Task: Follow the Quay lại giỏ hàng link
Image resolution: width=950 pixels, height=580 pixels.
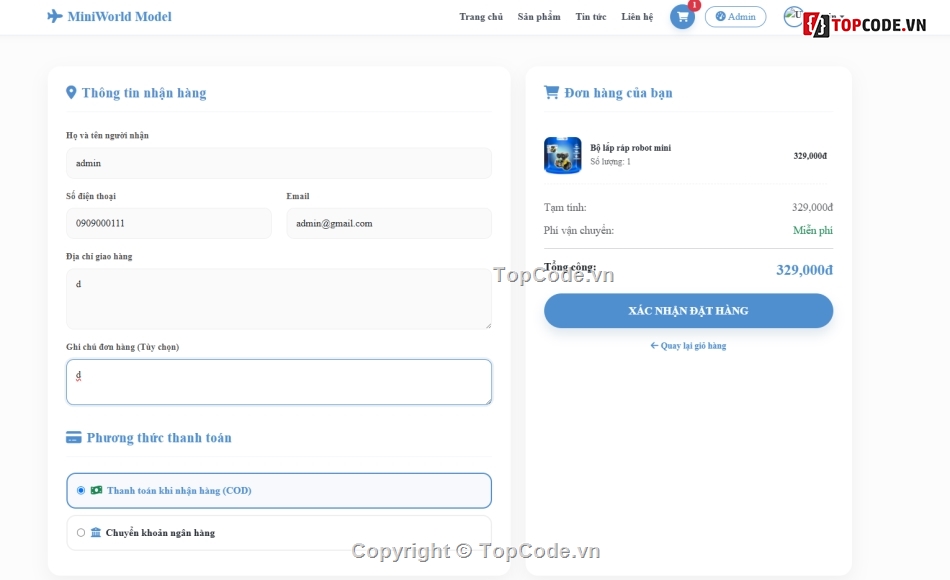Action: click(688, 345)
